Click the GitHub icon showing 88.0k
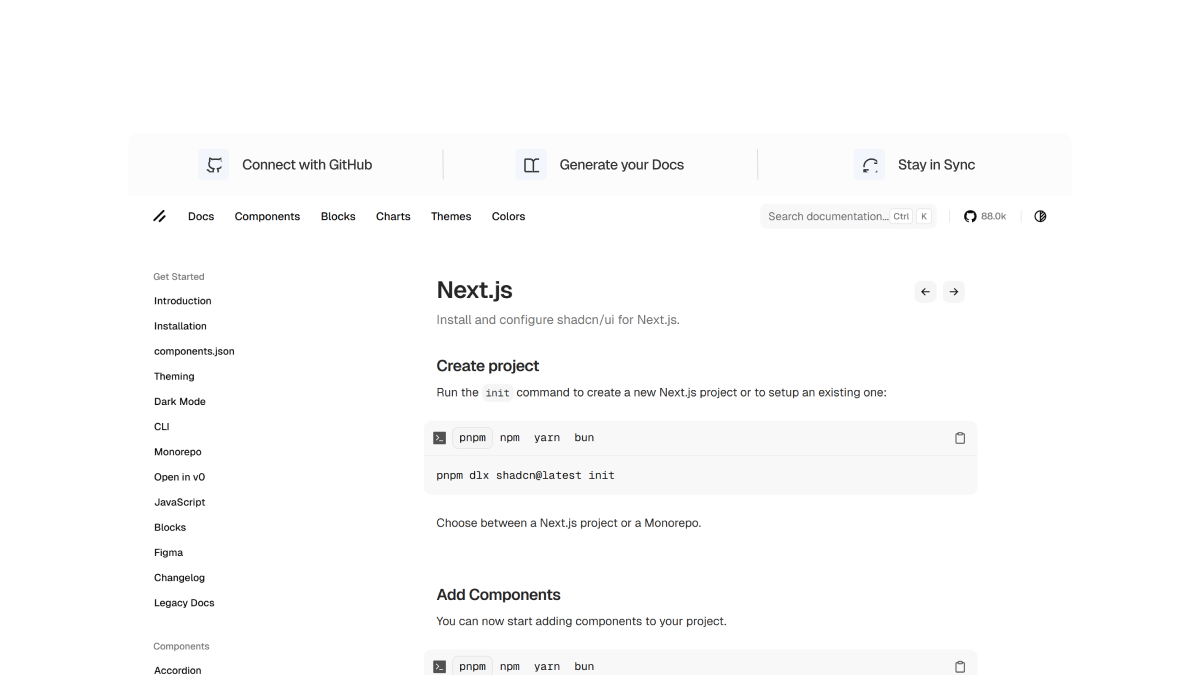The image size is (1200, 675). pos(969,216)
